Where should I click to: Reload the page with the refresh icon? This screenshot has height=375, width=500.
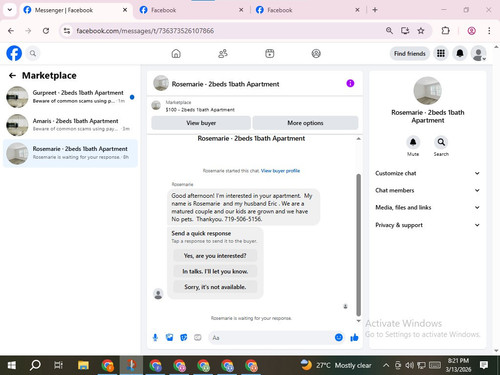[x=46, y=31]
